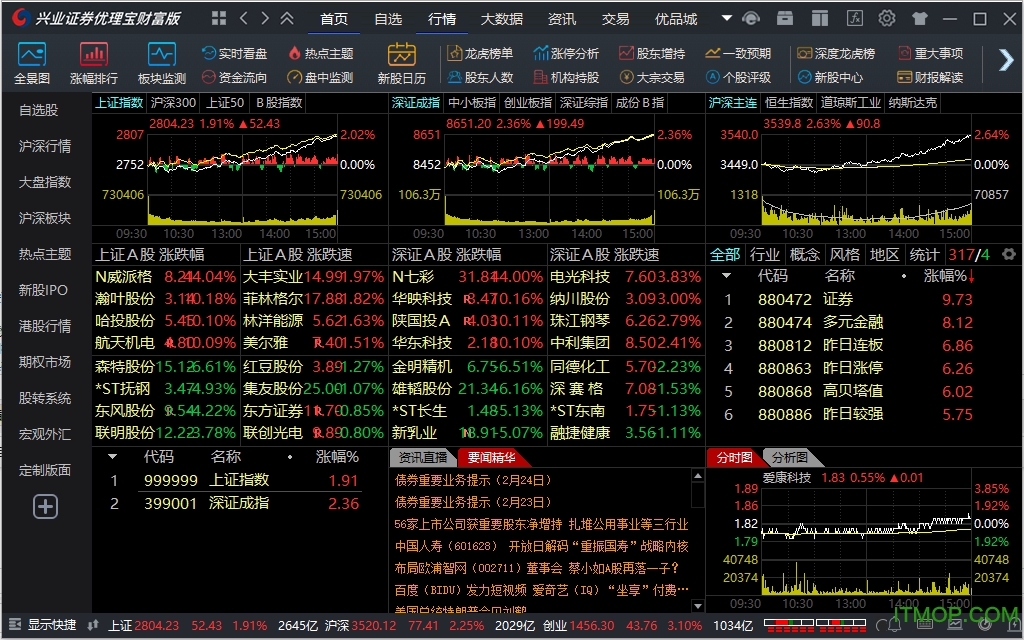Image resolution: width=1024 pixels, height=640 pixels.
Task: Open 个股评级 stock ratings
Action: pos(739,78)
